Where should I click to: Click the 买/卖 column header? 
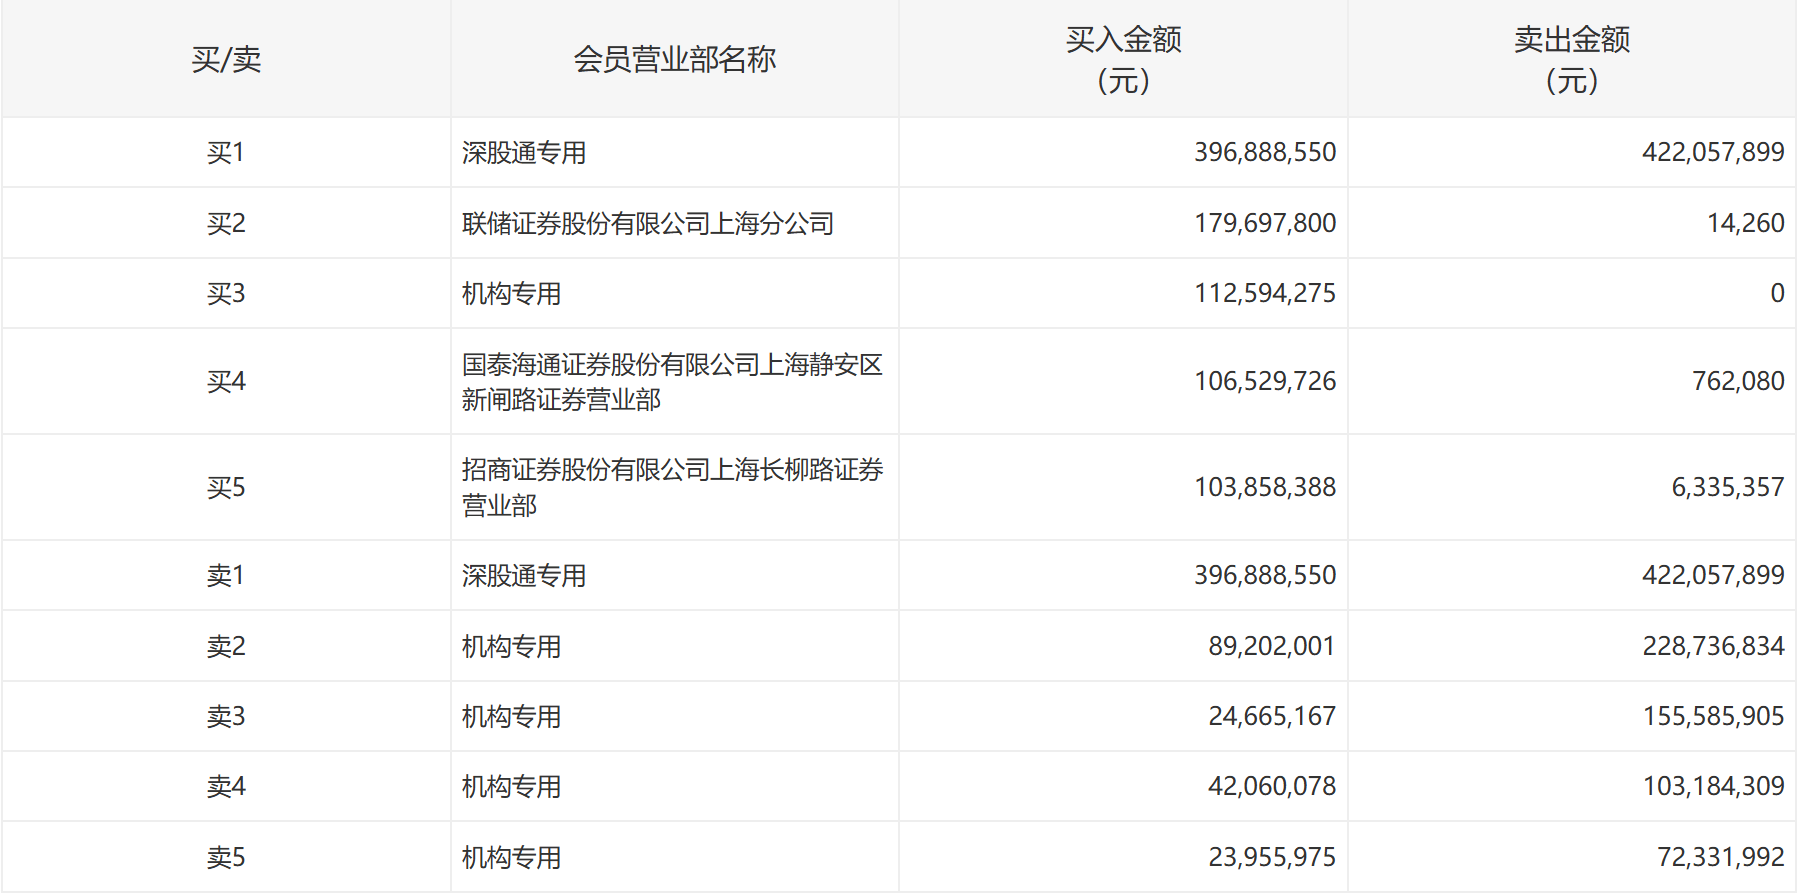pyautogui.click(x=226, y=60)
